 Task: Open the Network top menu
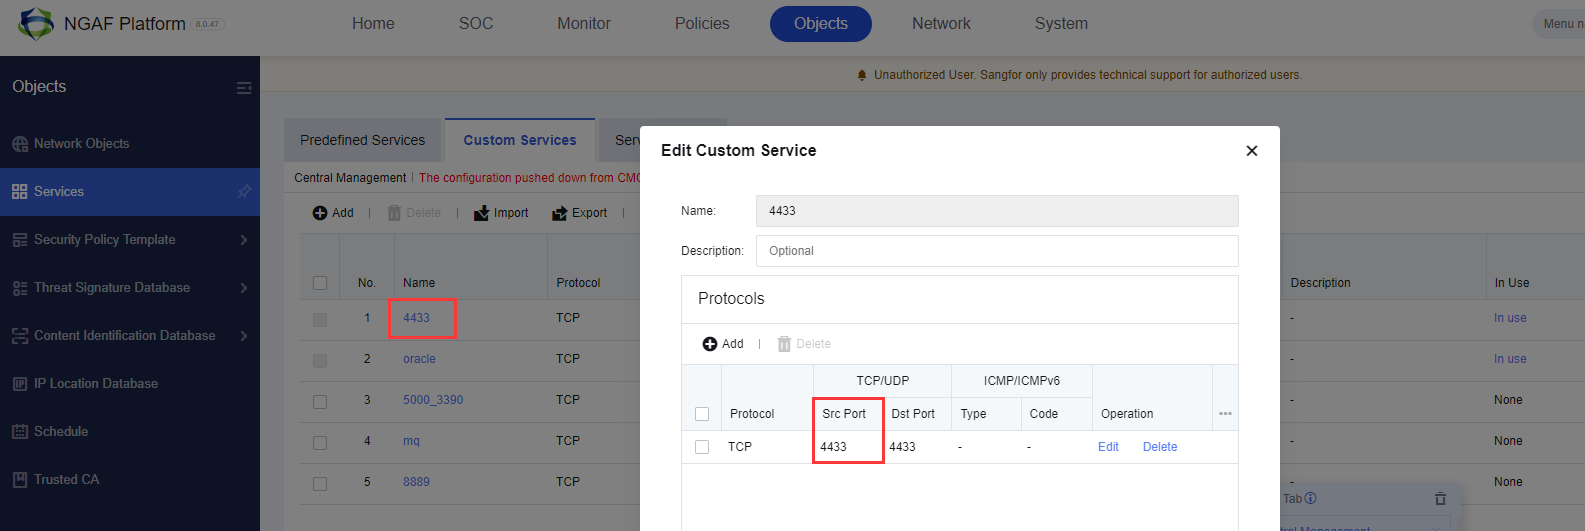tap(941, 23)
